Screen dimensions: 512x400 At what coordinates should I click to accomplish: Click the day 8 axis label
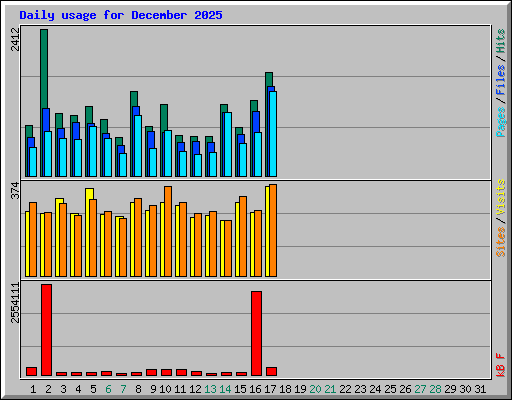[138, 389]
